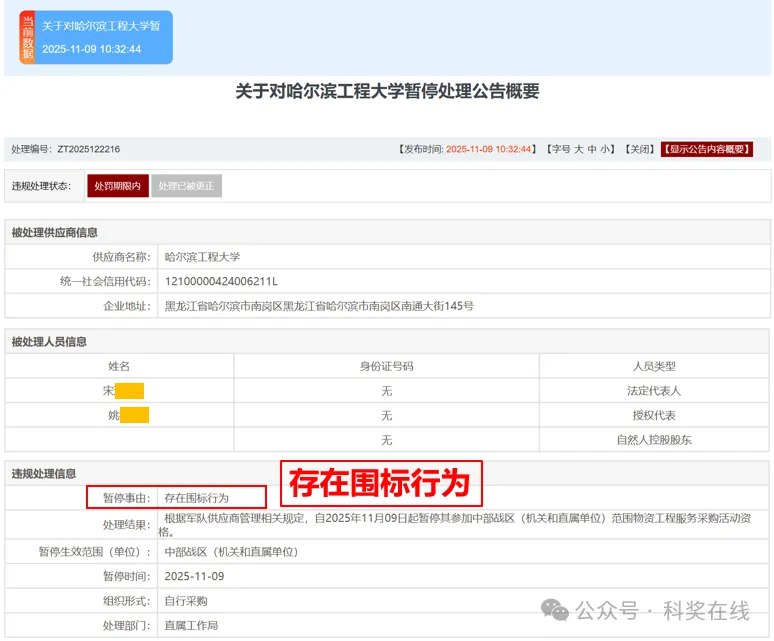Click the 姓名 column header
The height and width of the screenshot is (641, 774).
[x=119, y=366]
